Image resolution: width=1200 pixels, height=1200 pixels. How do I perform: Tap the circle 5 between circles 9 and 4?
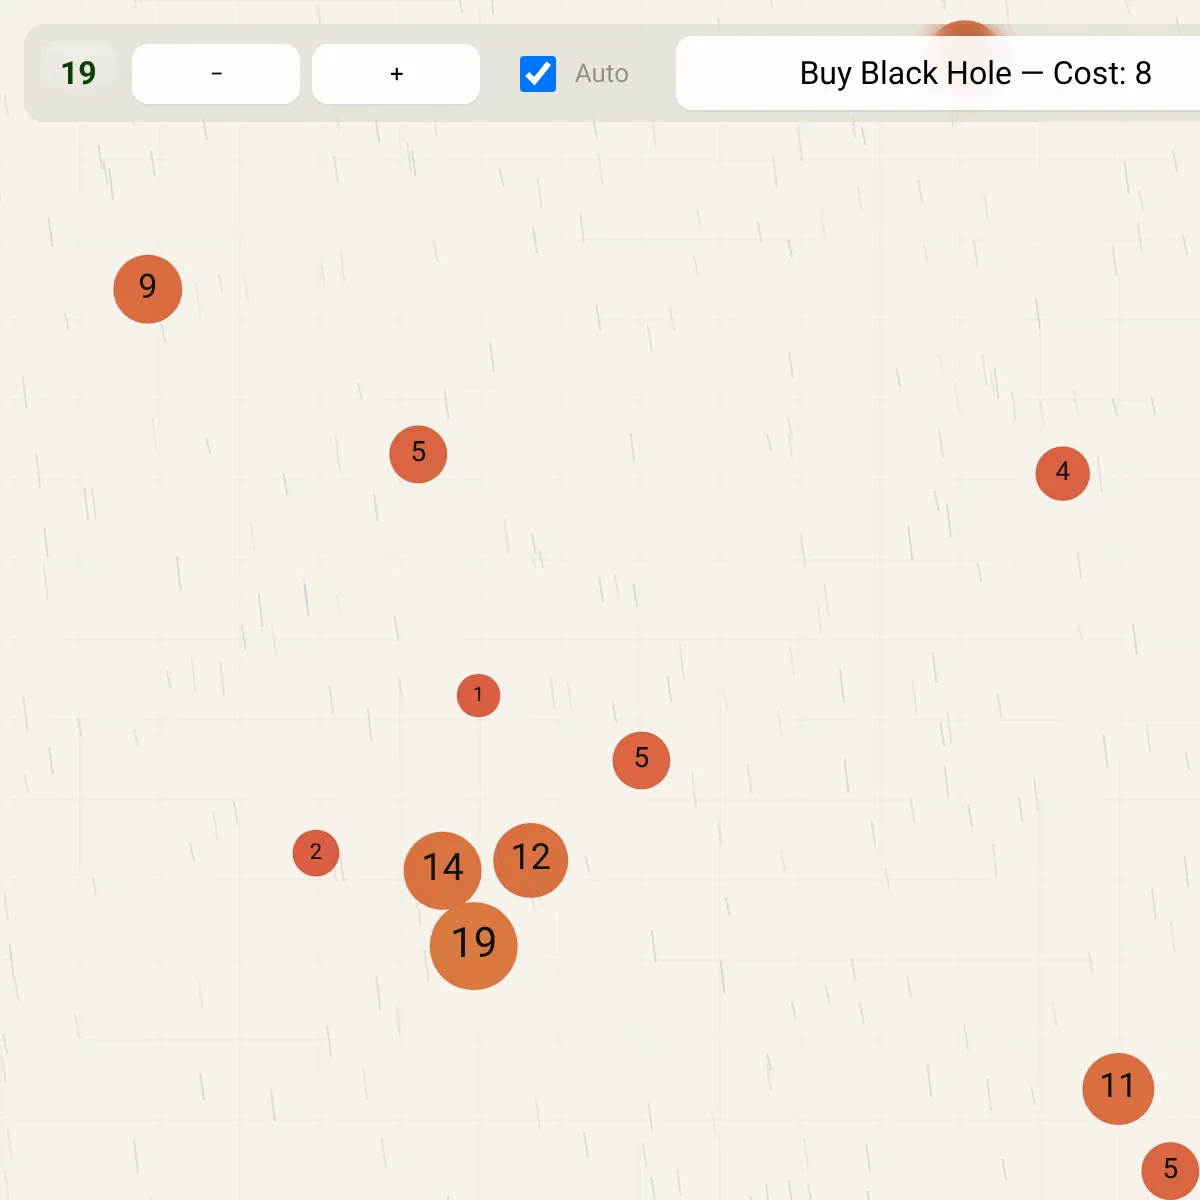tap(418, 454)
